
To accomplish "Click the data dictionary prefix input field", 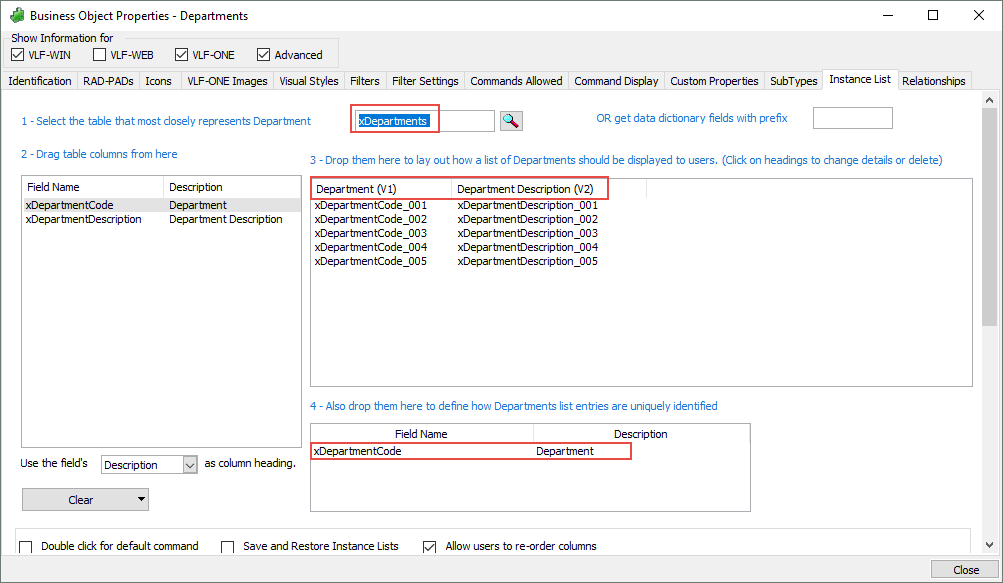I will point(852,118).
